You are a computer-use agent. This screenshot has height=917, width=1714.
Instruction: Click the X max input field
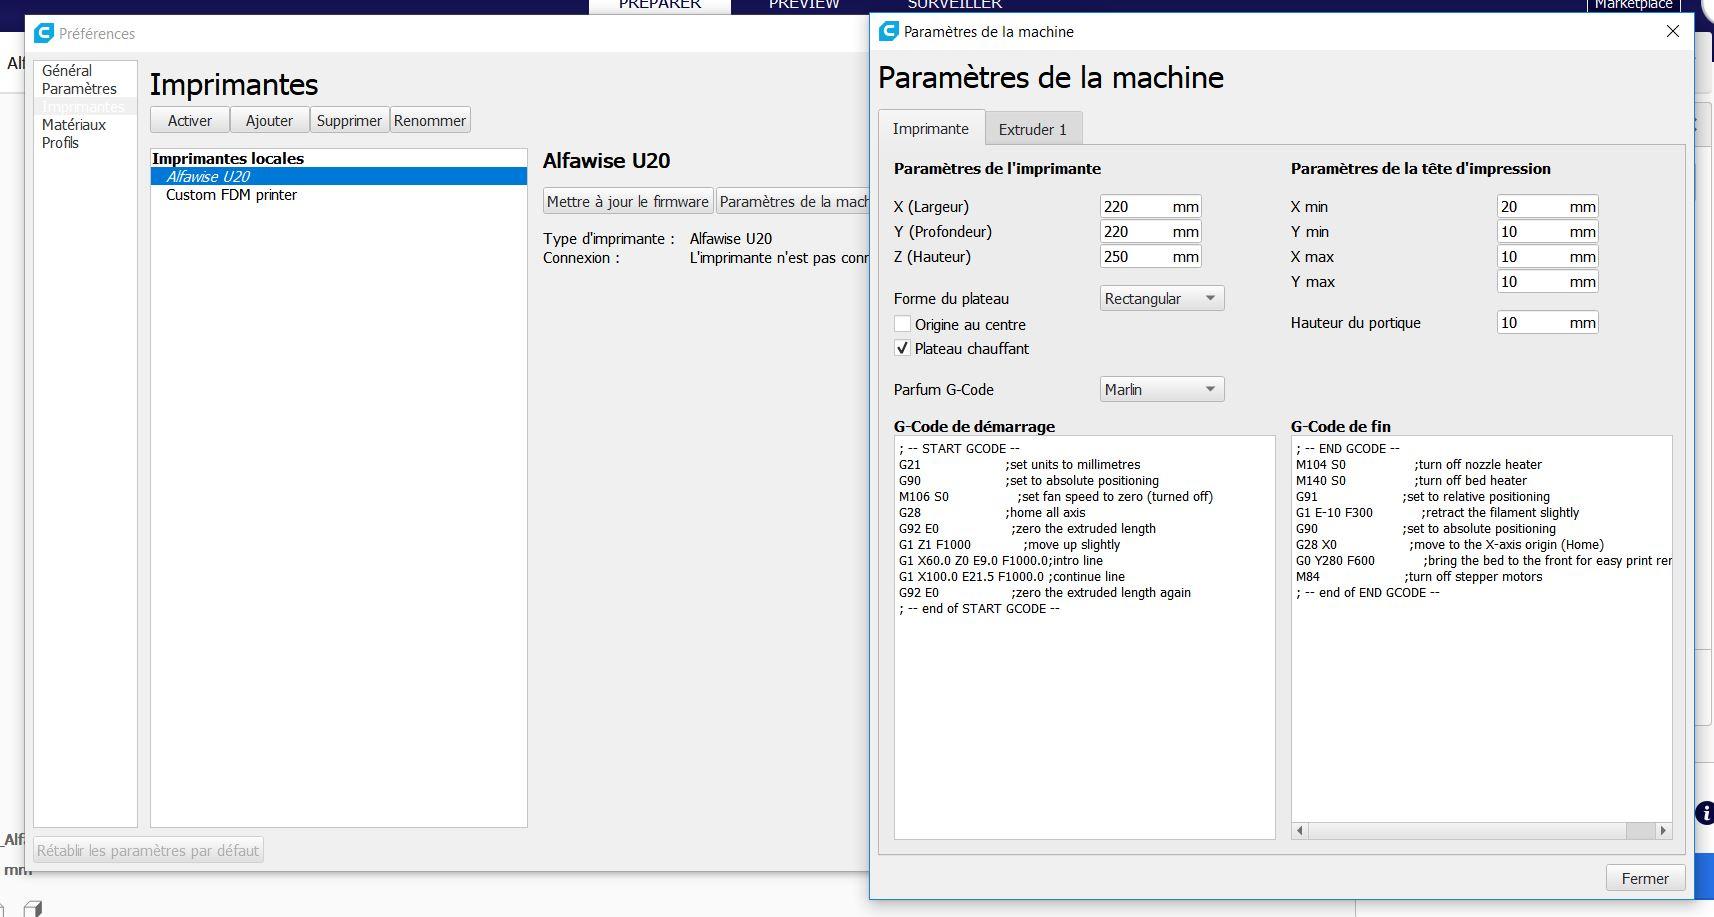tap(1547, 256)
